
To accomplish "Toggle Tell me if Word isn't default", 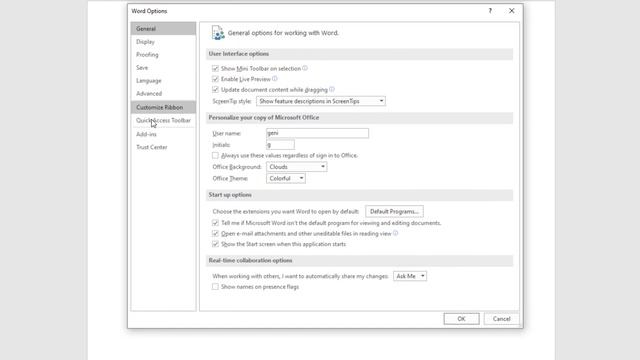I will coord(215,223).
